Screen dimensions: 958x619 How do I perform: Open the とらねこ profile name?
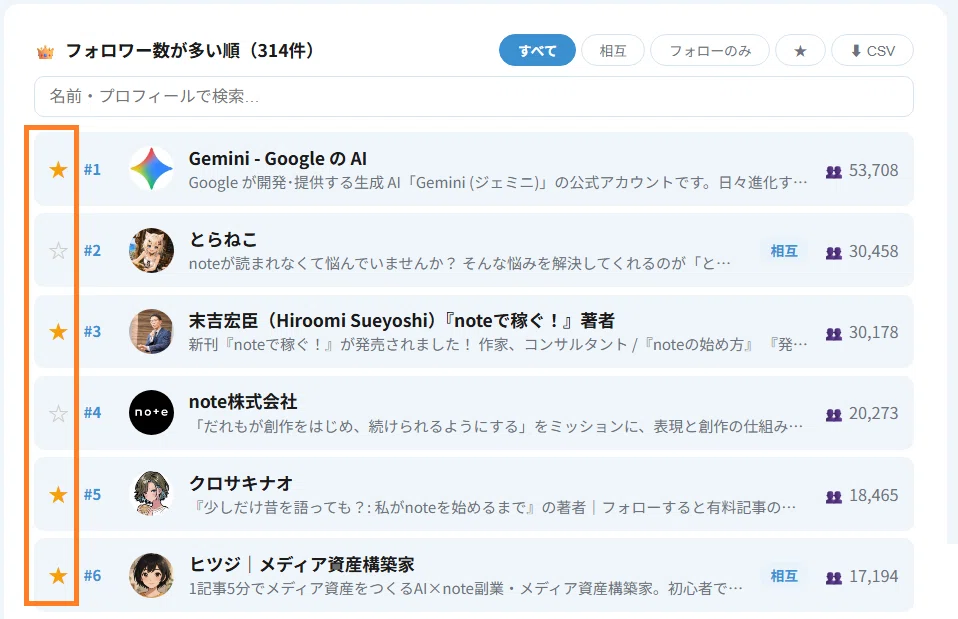(223, 240)
